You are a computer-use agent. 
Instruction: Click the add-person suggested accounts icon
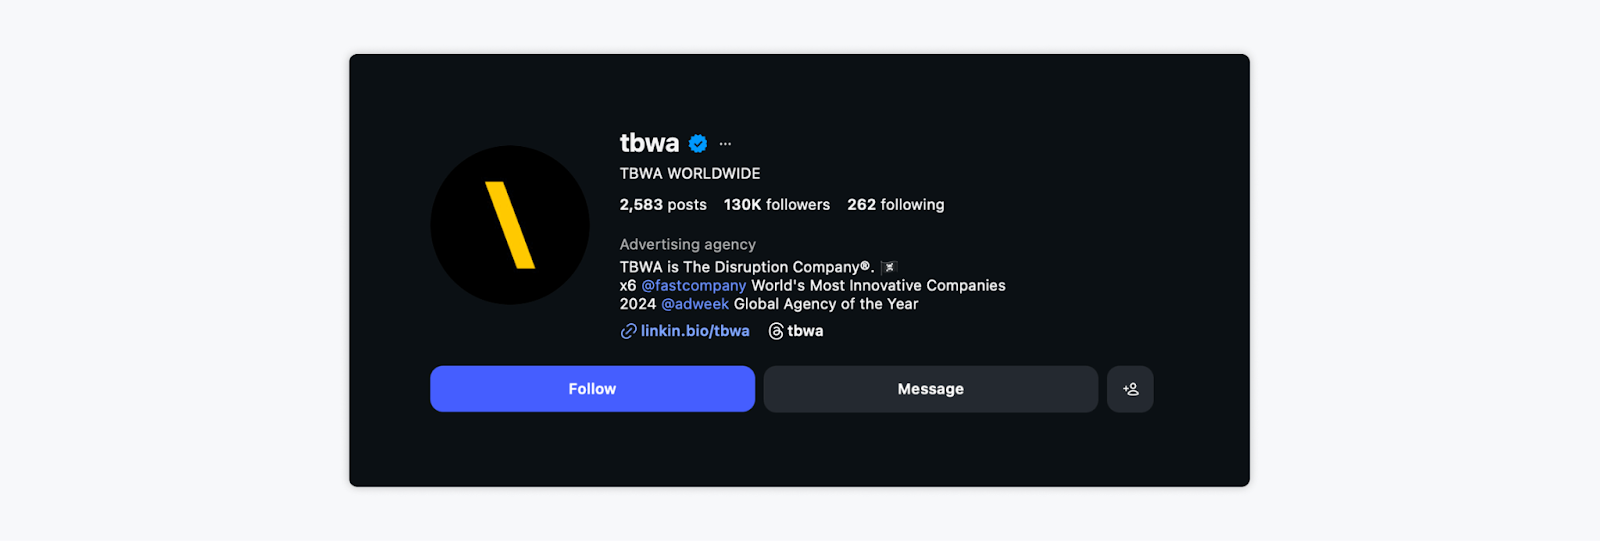[1130, 389]
